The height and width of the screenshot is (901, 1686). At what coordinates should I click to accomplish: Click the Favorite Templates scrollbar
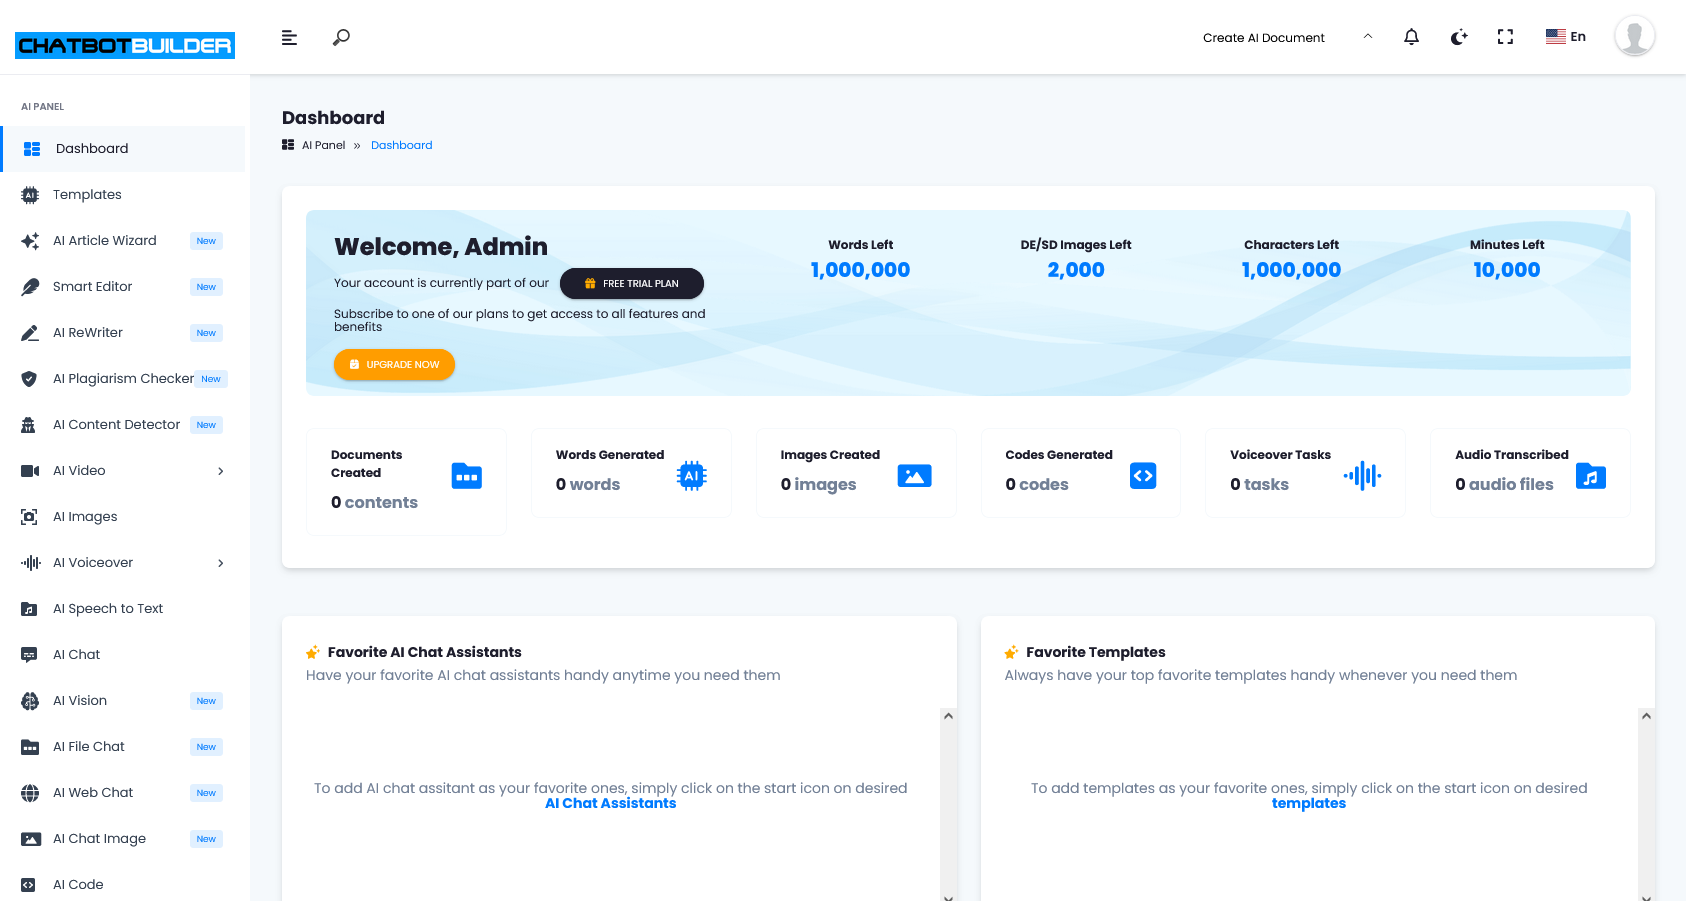click(x=1646, y=800)
